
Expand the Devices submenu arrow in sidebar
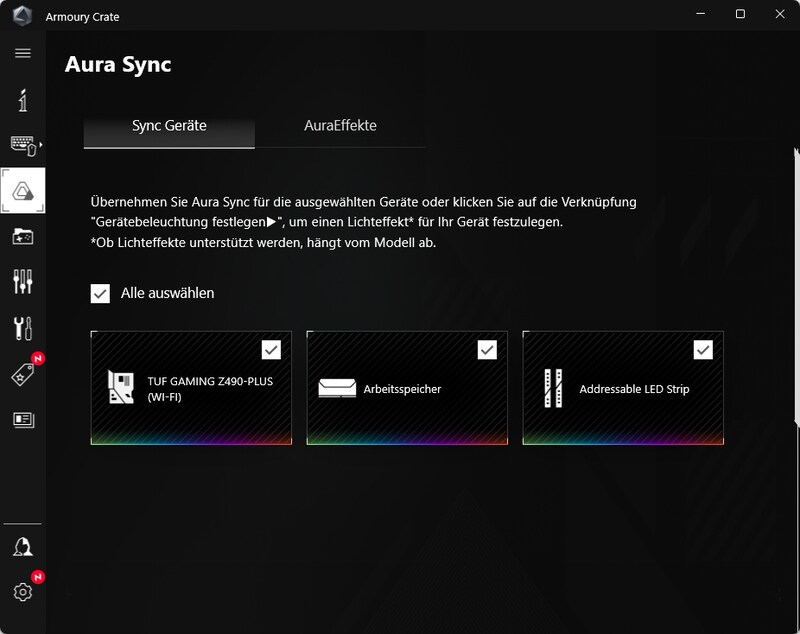[x=41, y=146]
